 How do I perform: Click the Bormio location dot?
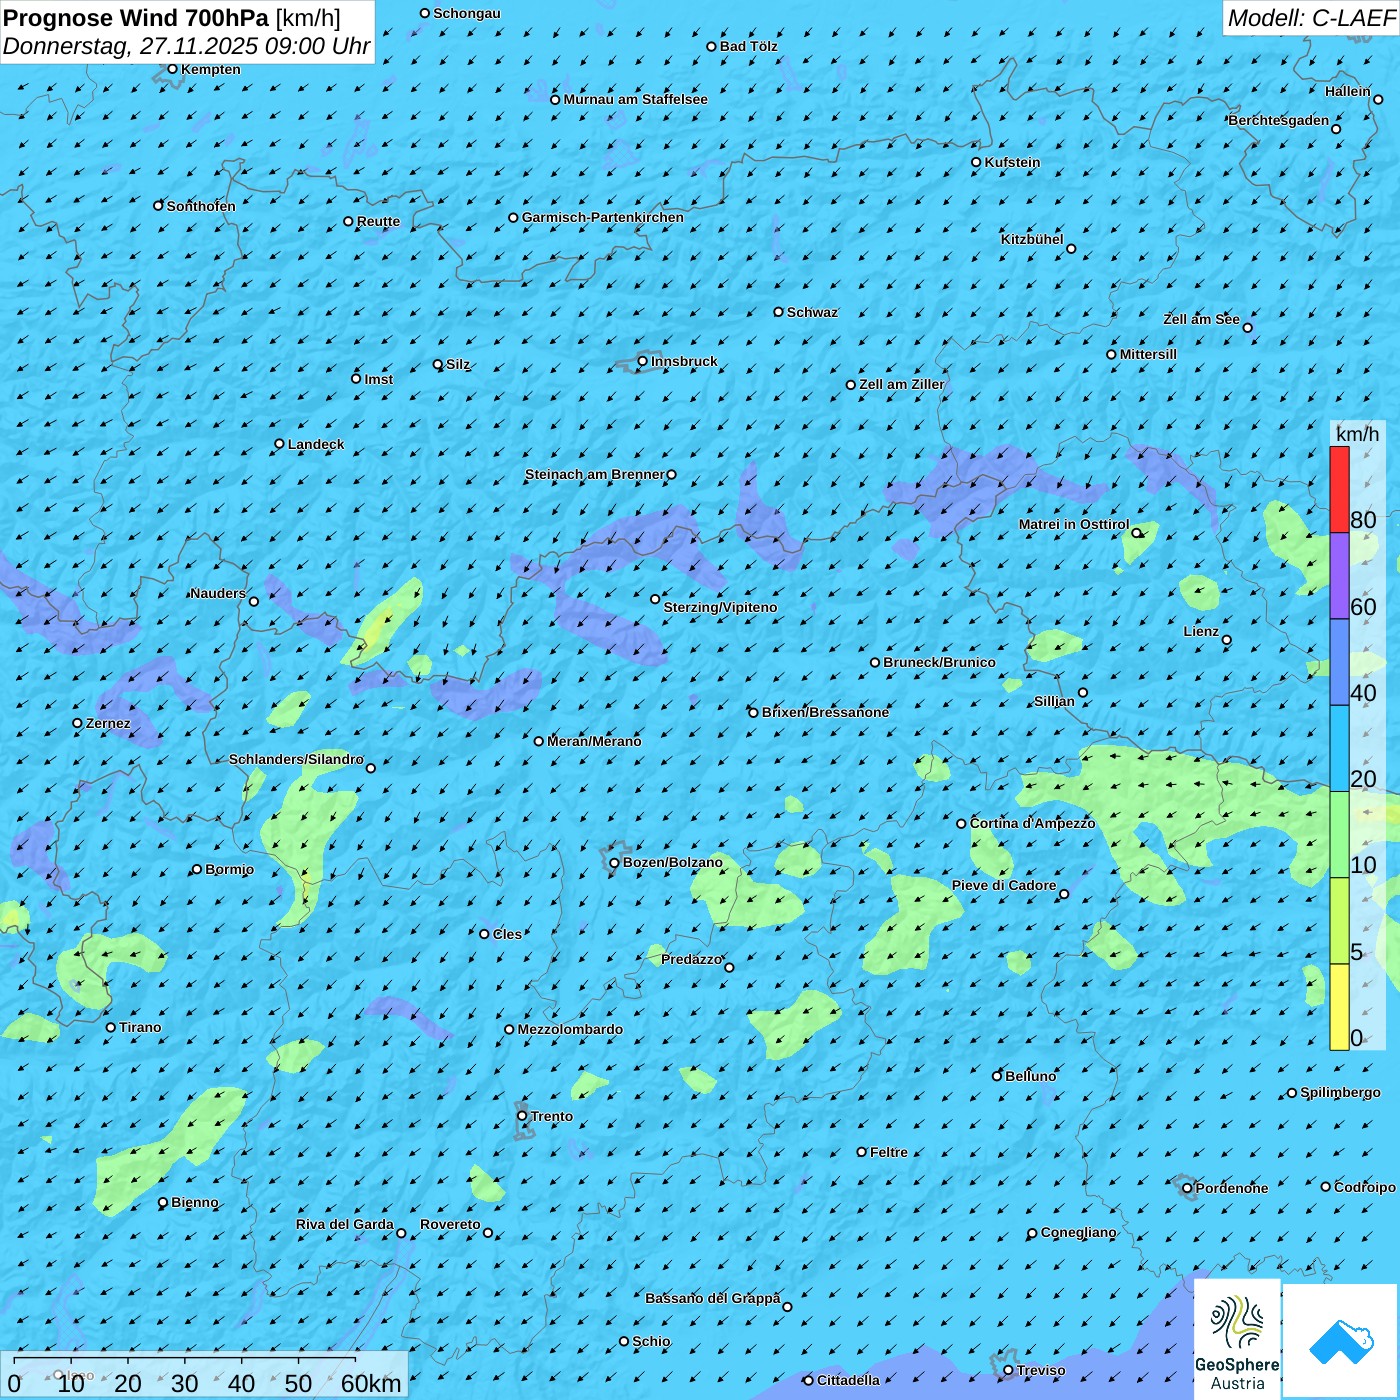click(x=197, y=870)
